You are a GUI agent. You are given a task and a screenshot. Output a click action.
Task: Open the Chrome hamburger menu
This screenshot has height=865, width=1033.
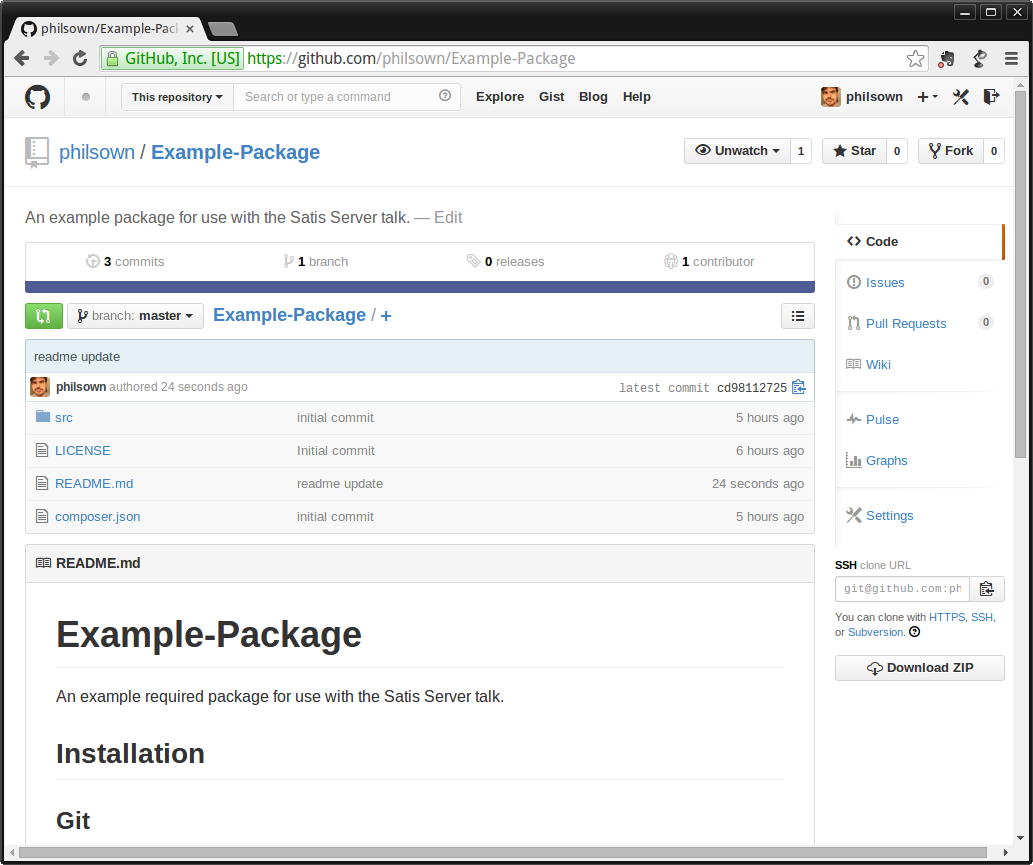click(1011, 59)
